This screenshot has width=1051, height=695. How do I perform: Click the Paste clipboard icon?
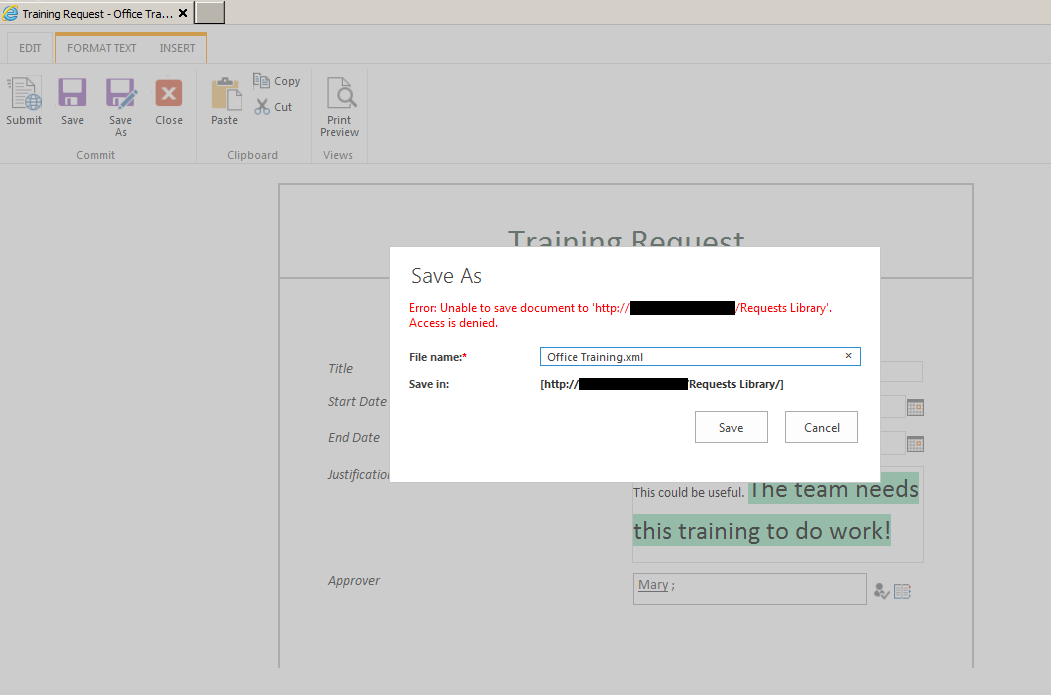pyautogui.click(x=225, y=97)
